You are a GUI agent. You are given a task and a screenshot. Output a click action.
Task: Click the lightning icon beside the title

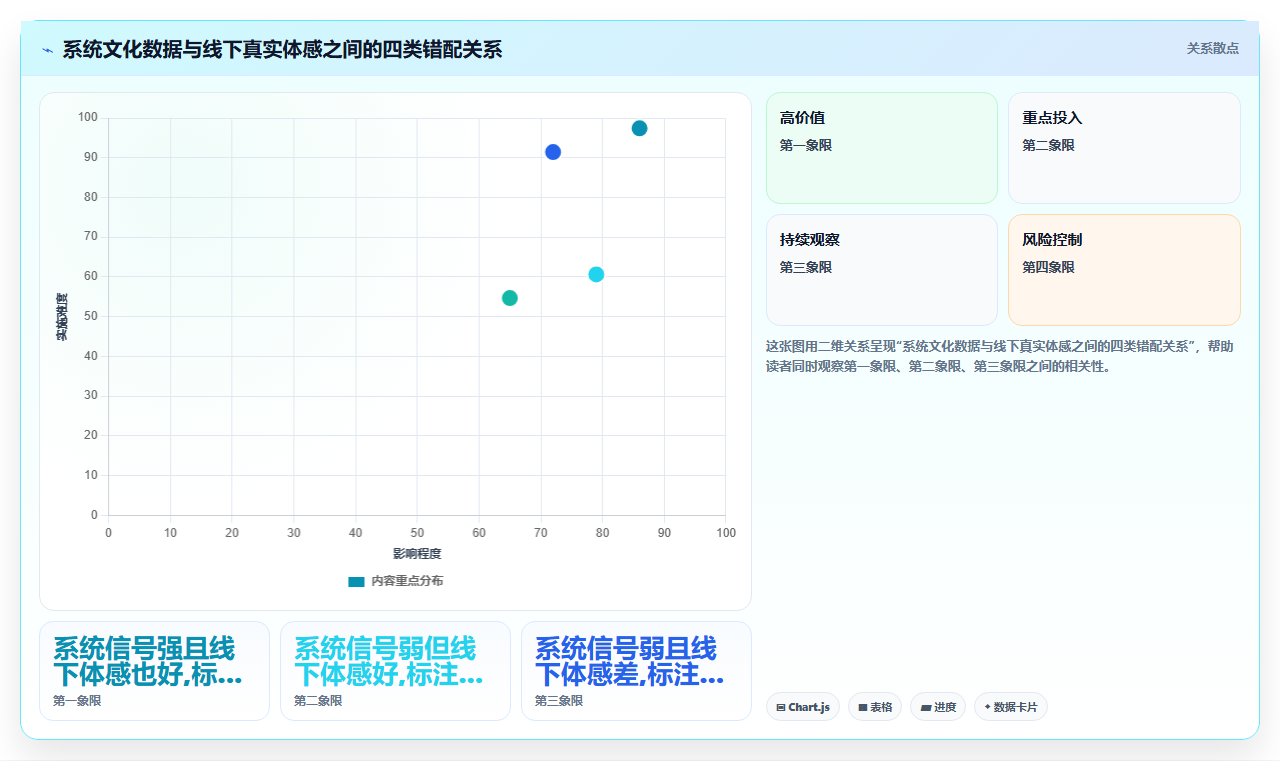(47, 50)
